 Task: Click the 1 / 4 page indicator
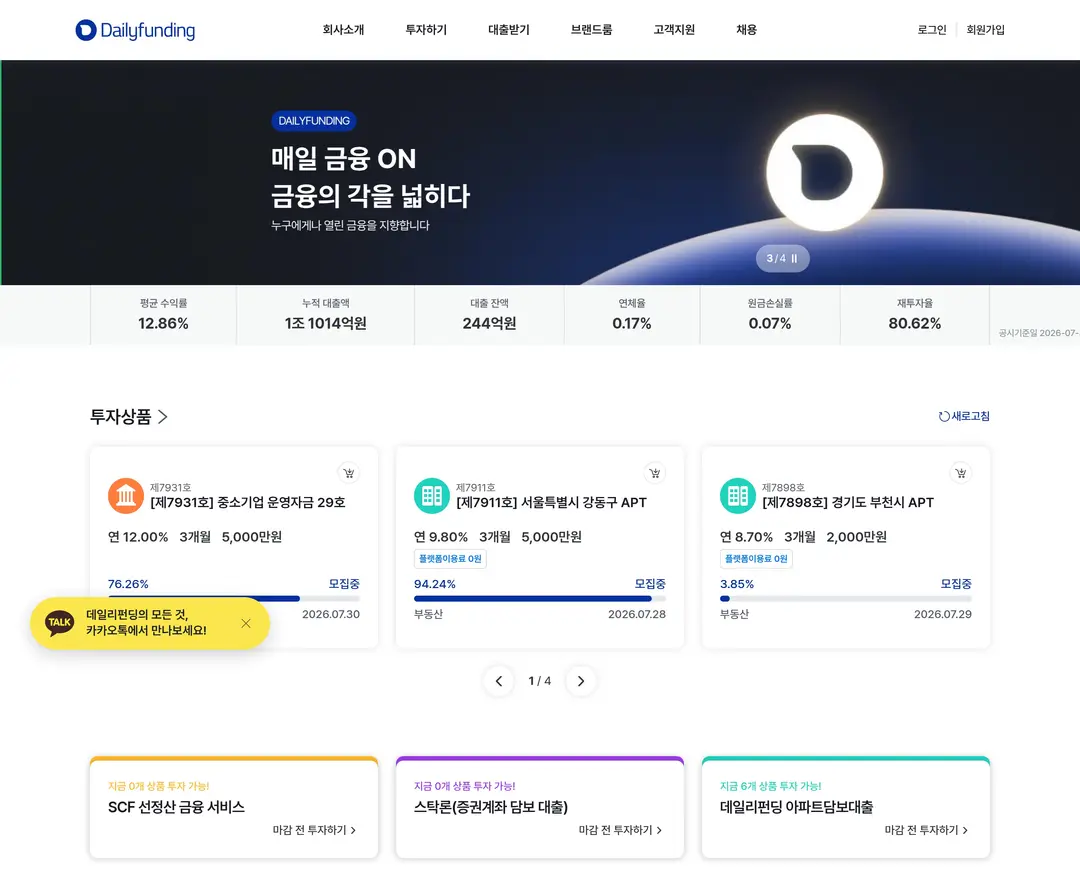[540, 681]
